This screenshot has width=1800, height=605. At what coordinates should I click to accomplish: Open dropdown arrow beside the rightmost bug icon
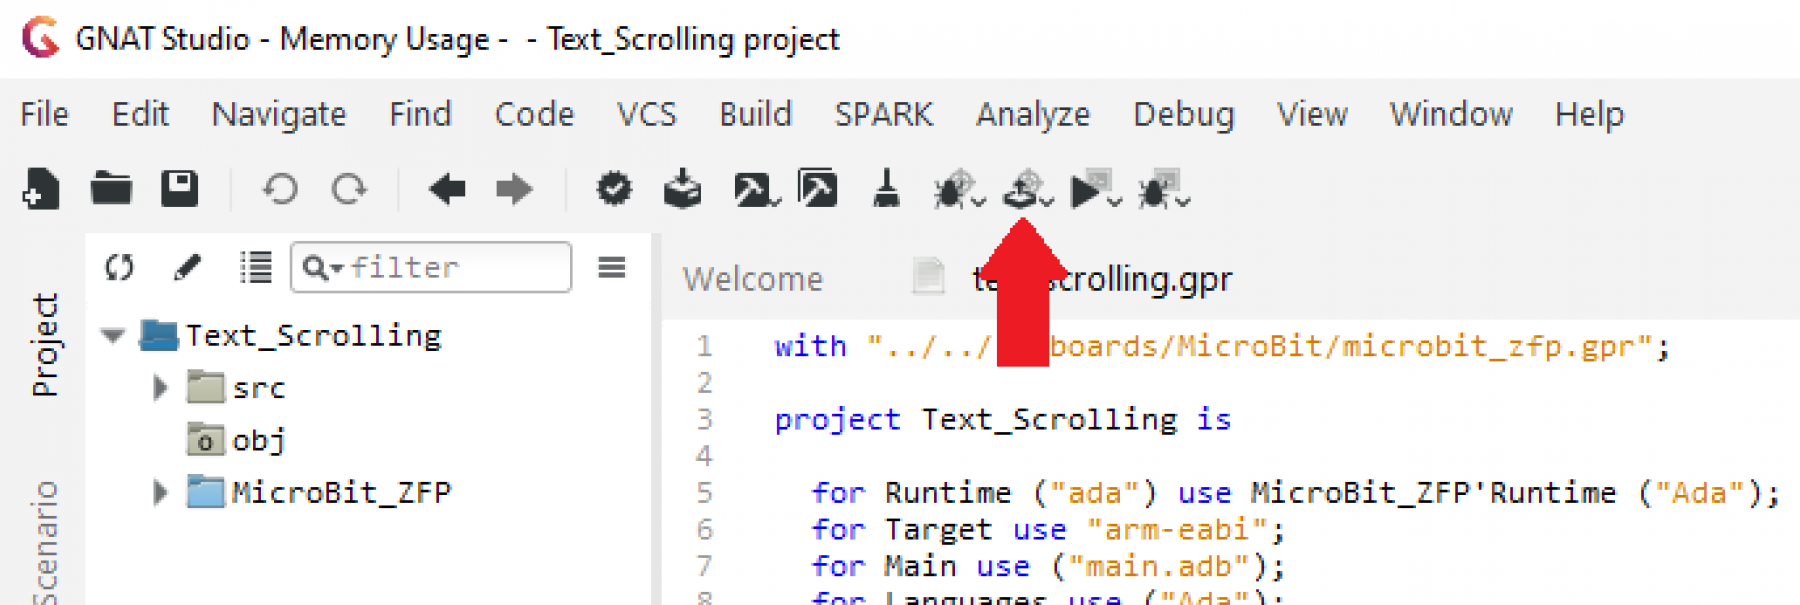(x=1183, y=201)
